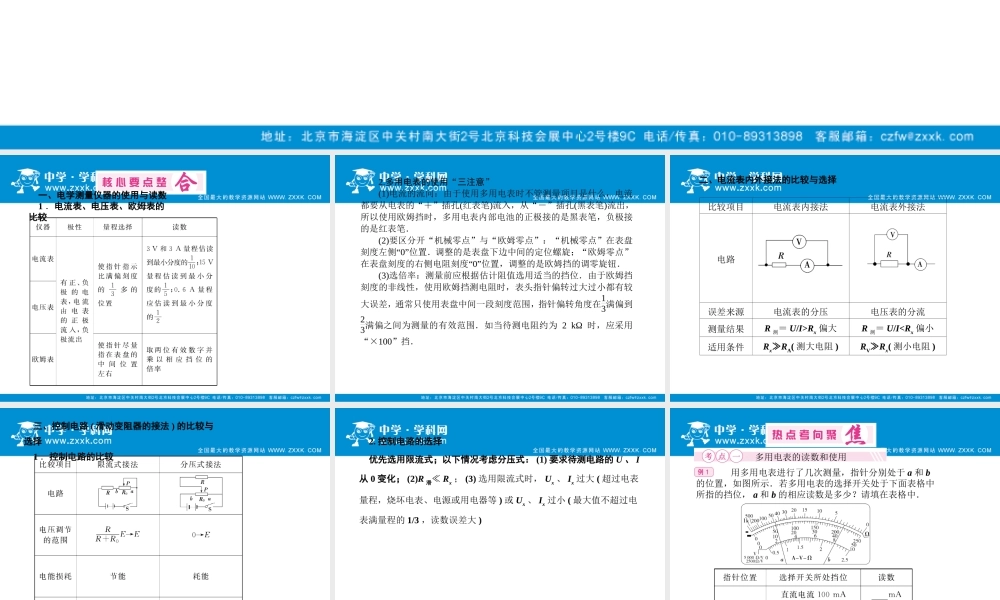
Task: Click the mascot logo on the 热点看聚焦 slide
Action: [x=695, y=434]
